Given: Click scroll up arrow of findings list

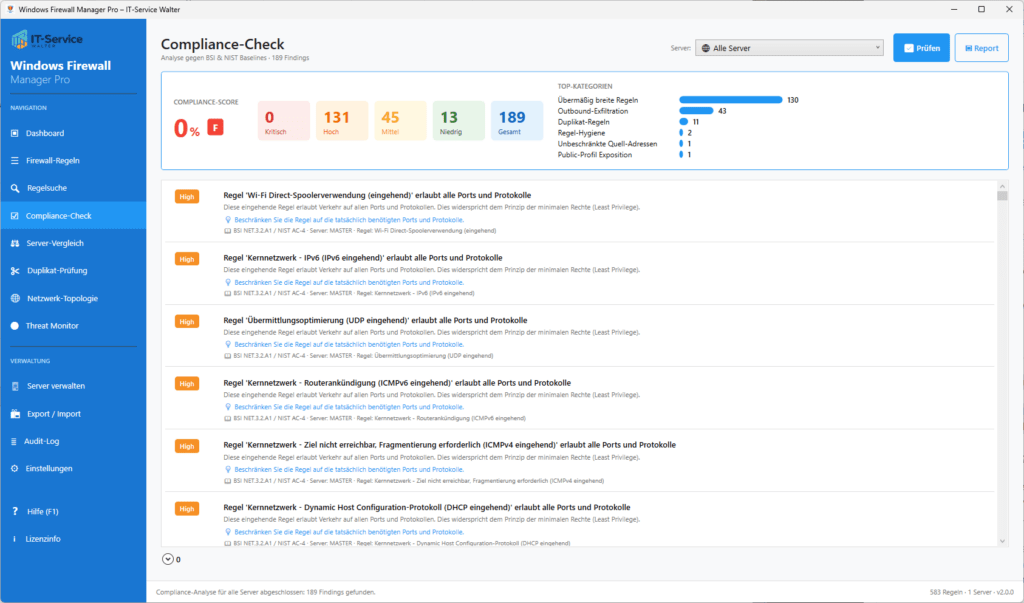Looking at the screenshot, I should pos(1002,186).
